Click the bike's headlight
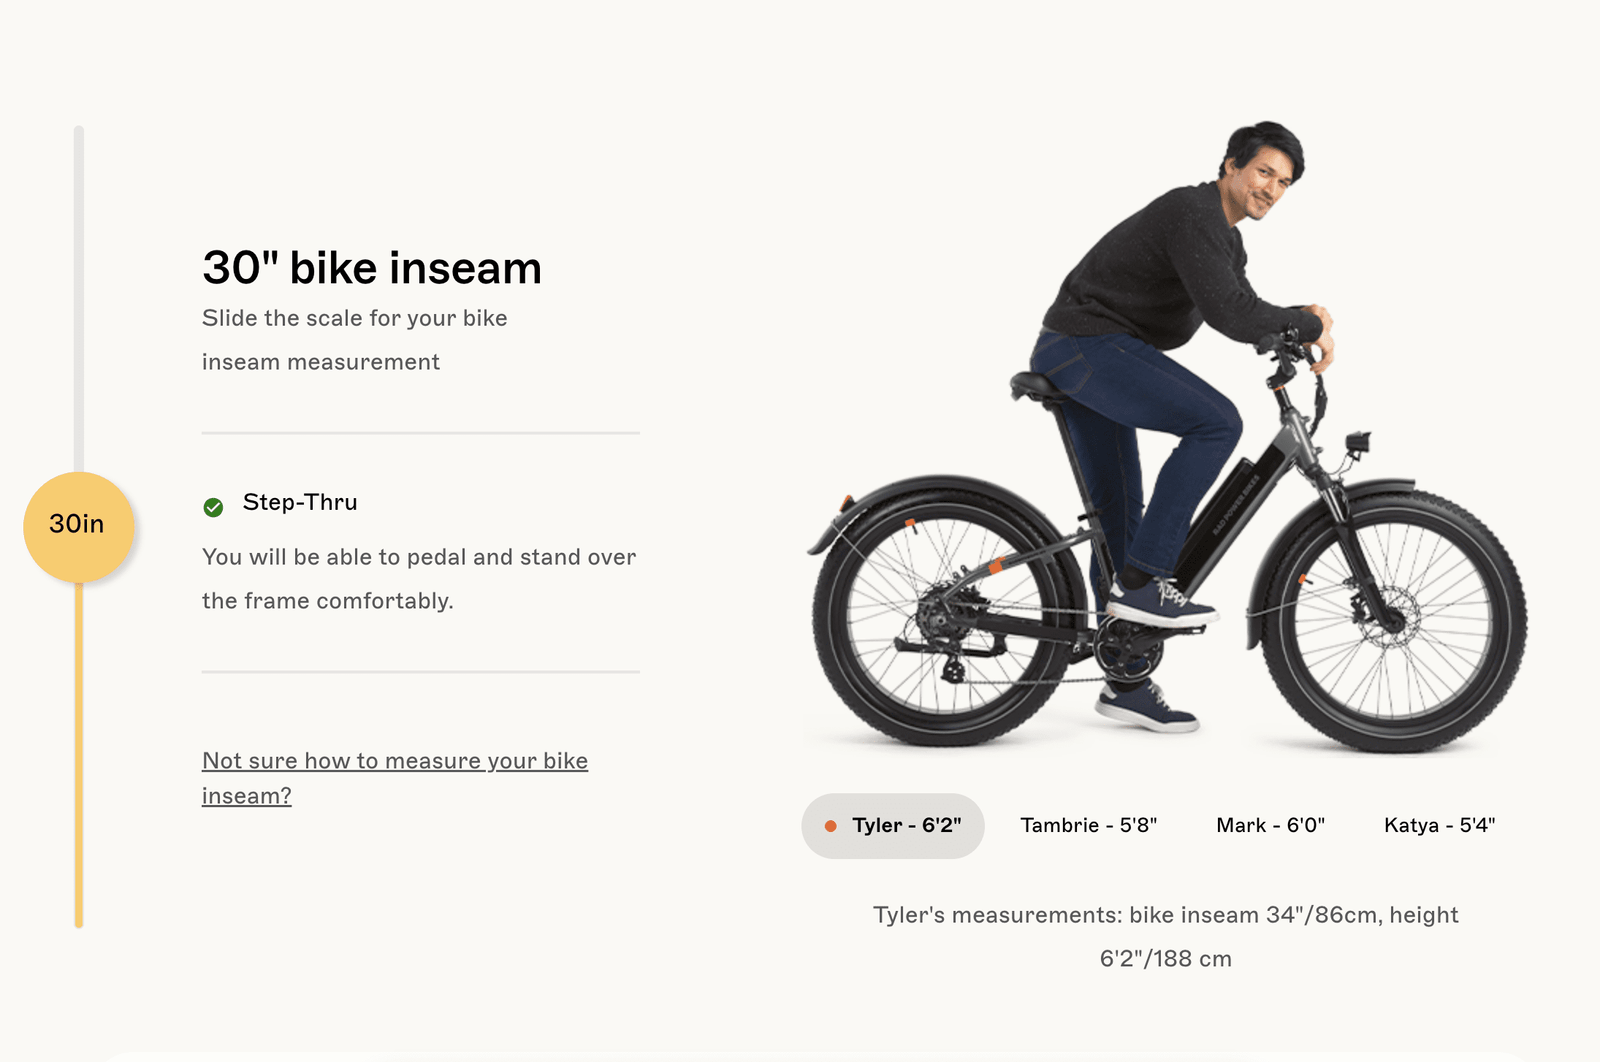Viewport: 1600px width, 1062px height. tap(1358, 441)
